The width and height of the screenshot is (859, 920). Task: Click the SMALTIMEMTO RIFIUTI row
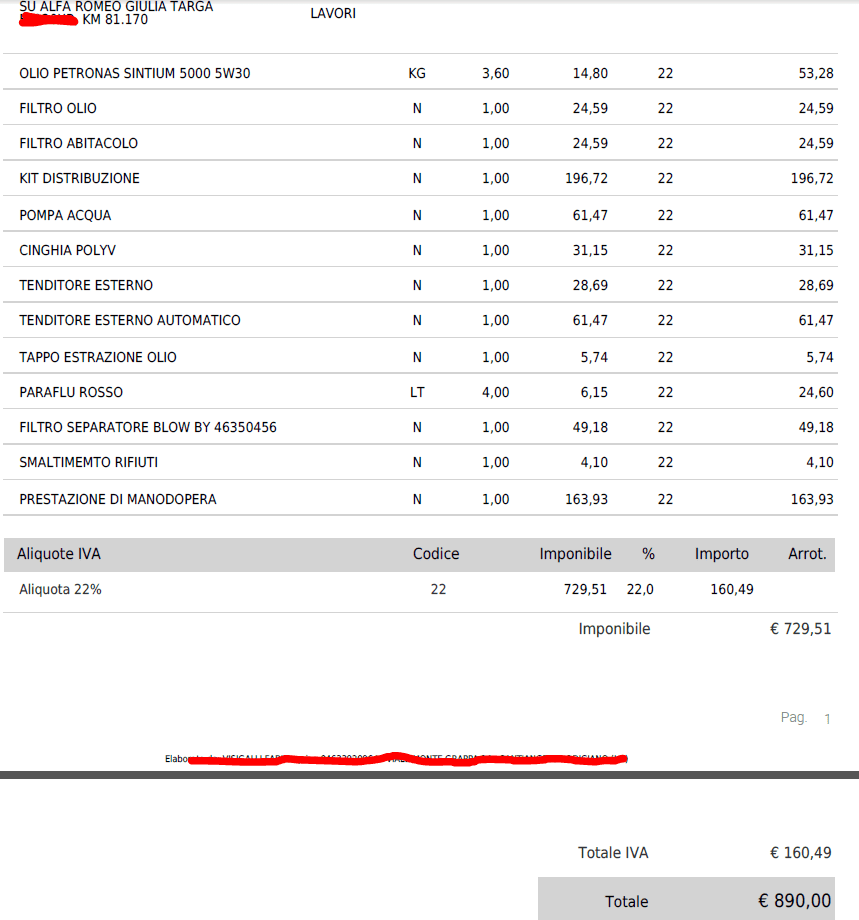click(89, 462)
